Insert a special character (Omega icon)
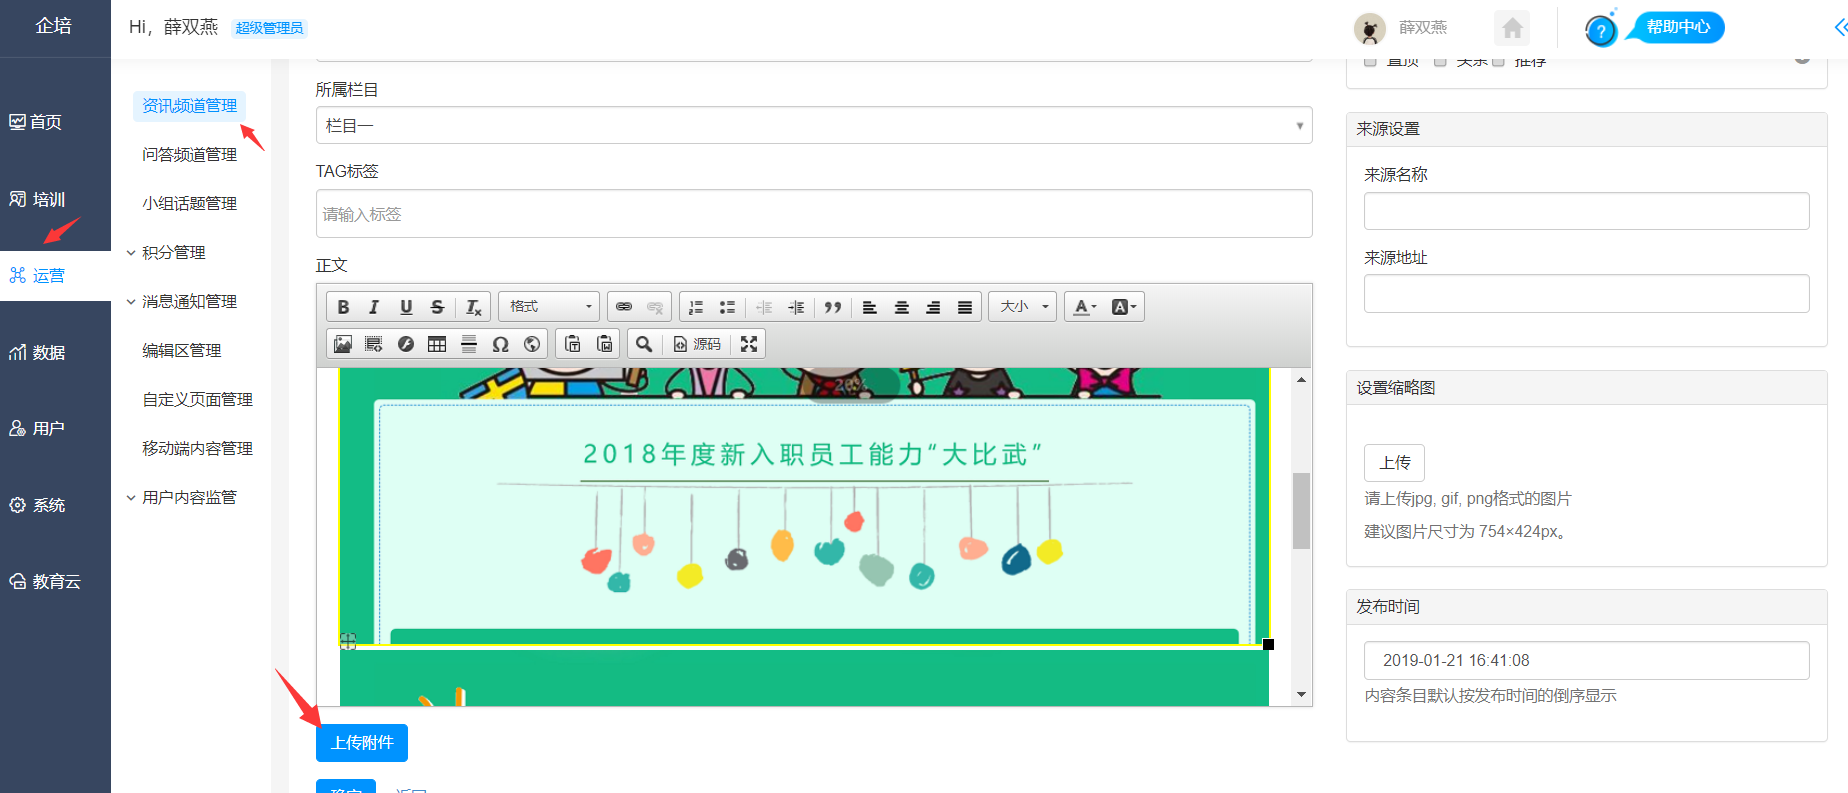The image size is (1848, 793). (x=500, y=344)
